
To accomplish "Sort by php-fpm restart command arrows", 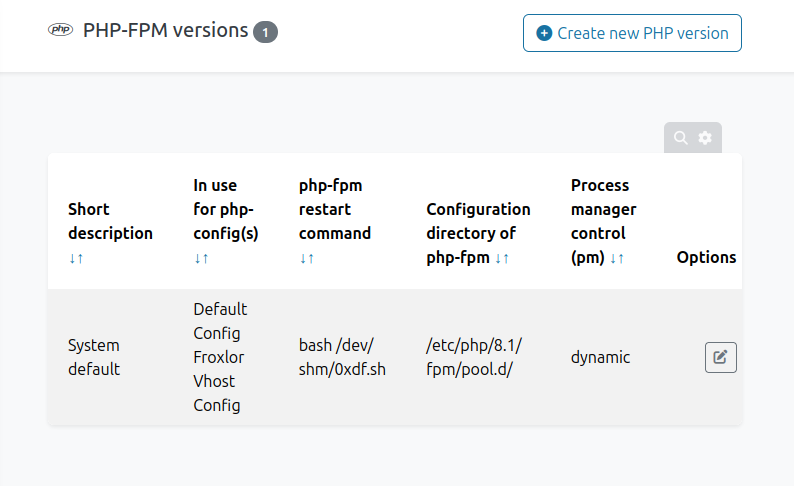I will pyautogui.click(x=308, y=258).
